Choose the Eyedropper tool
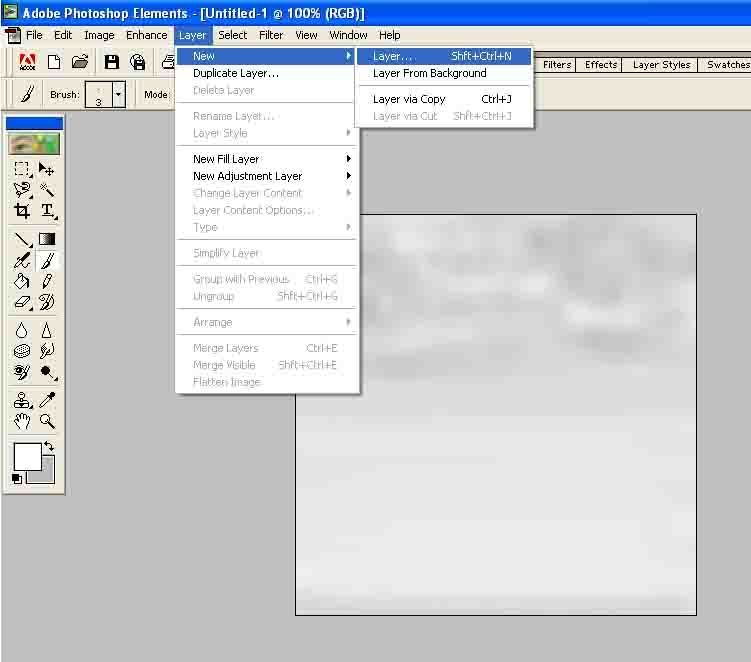Image resolution: width=751 pixels, height=662 pixels. [47, 400]
